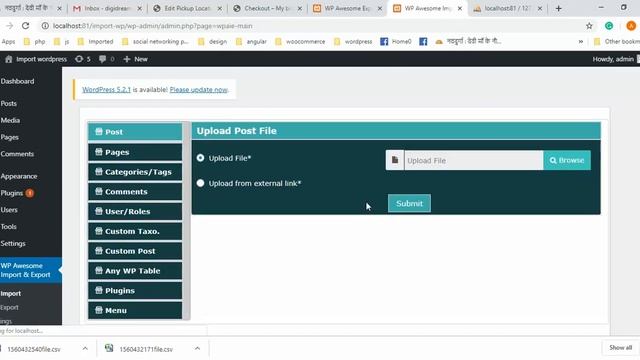Open the Custom Taxo. tab

[135, 231]
